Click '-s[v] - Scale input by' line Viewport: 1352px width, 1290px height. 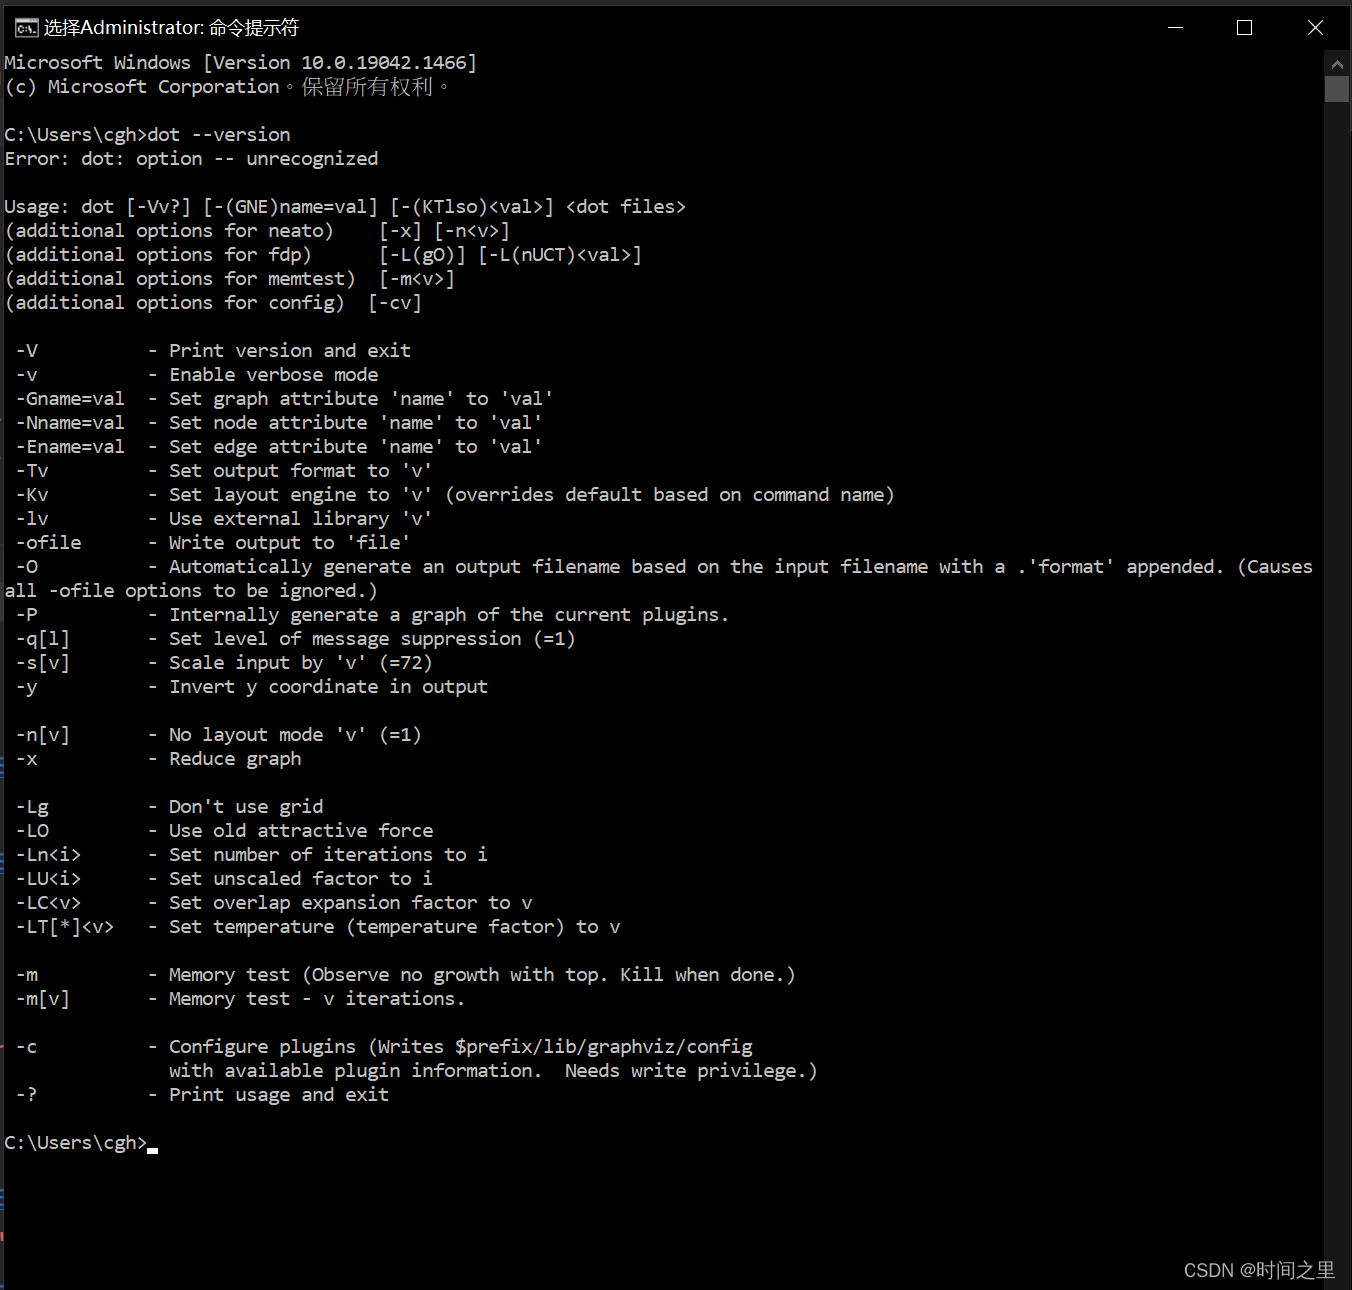[224, 663]
